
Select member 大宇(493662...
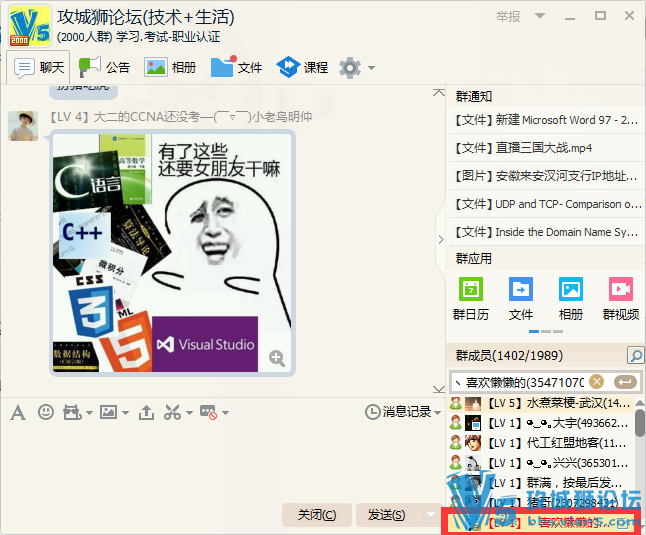[541, 423]
